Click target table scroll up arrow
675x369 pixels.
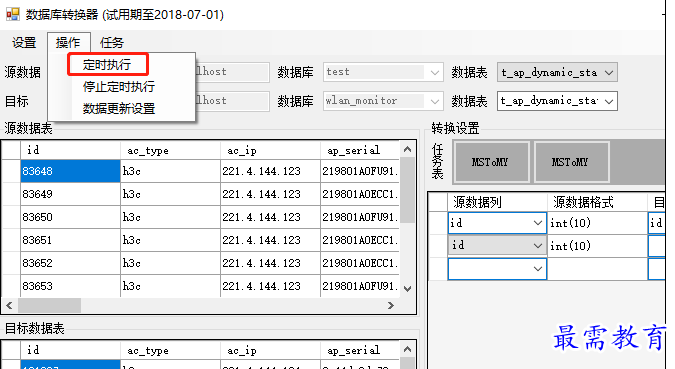click(x=407, y=349)
